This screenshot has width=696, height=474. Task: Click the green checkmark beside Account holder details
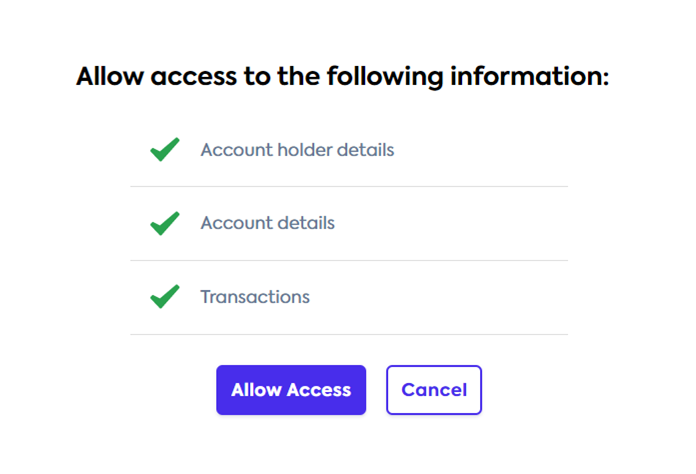tap(164, 150)
